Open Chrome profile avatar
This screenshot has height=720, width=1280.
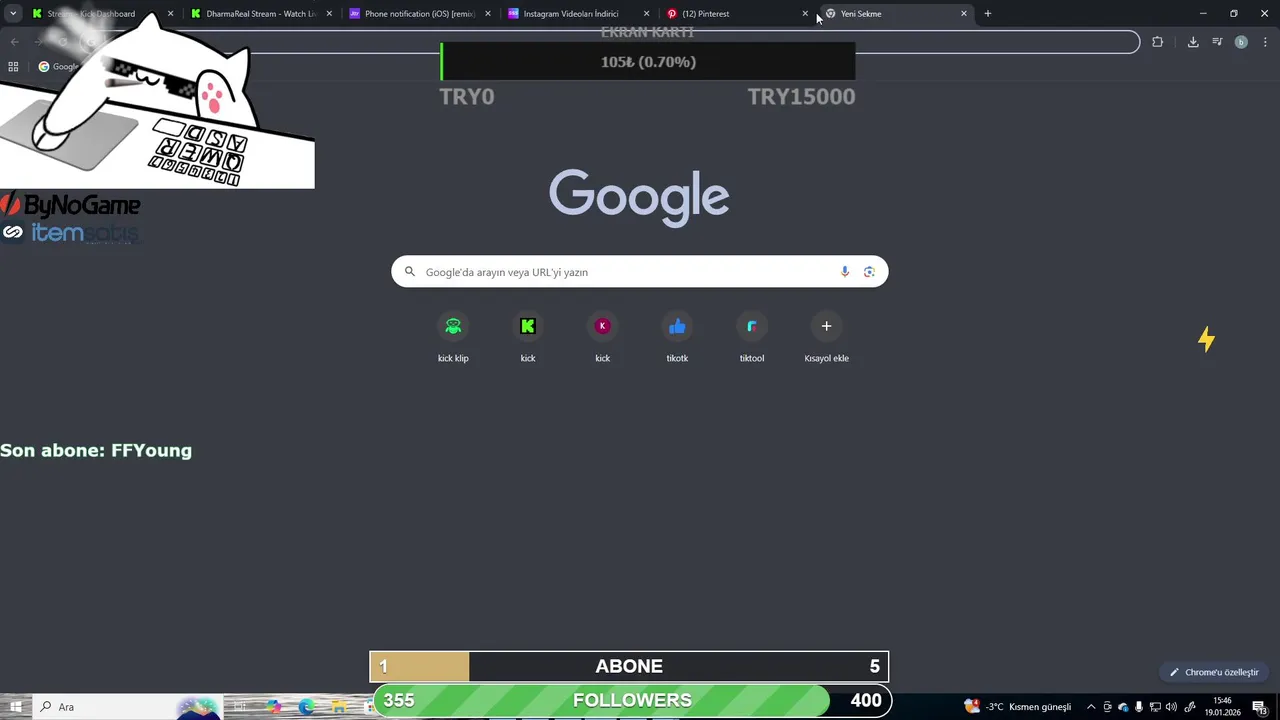tap(1241, 42)
